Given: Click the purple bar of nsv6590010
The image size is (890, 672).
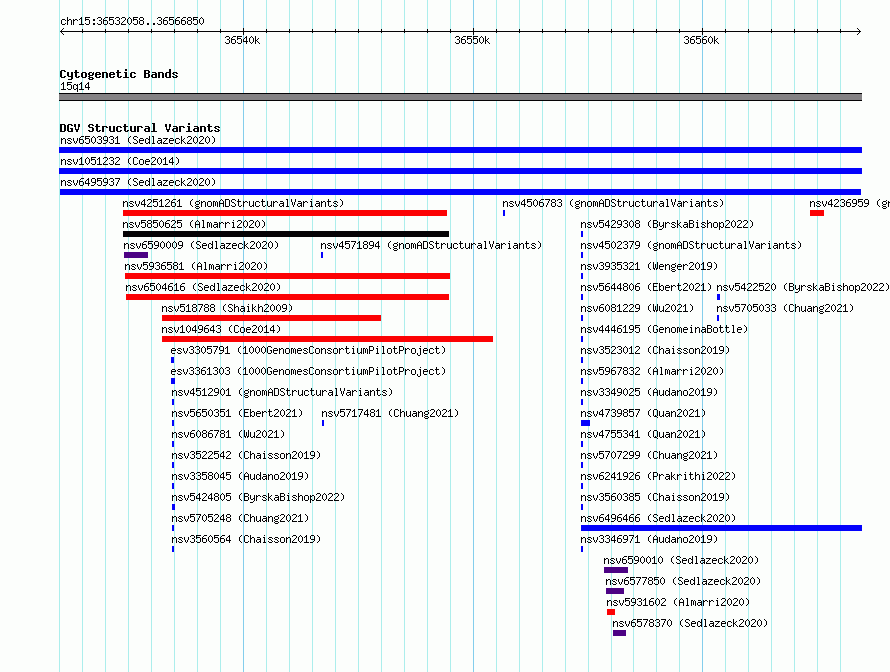Looking at the screenshot, I should [616, 570].
